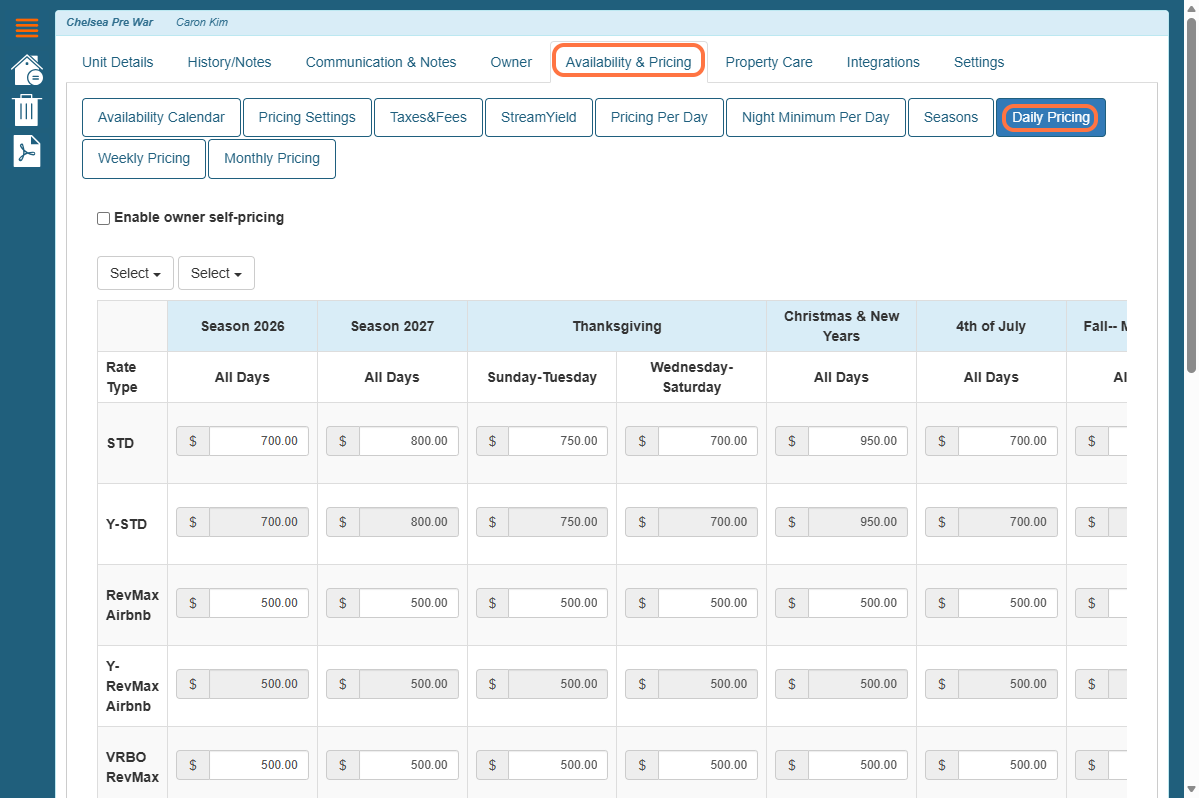1199x798 pixels.
Task: Edit RevMax Airbnb Season 2026 rate
Action: coord(258,603)
